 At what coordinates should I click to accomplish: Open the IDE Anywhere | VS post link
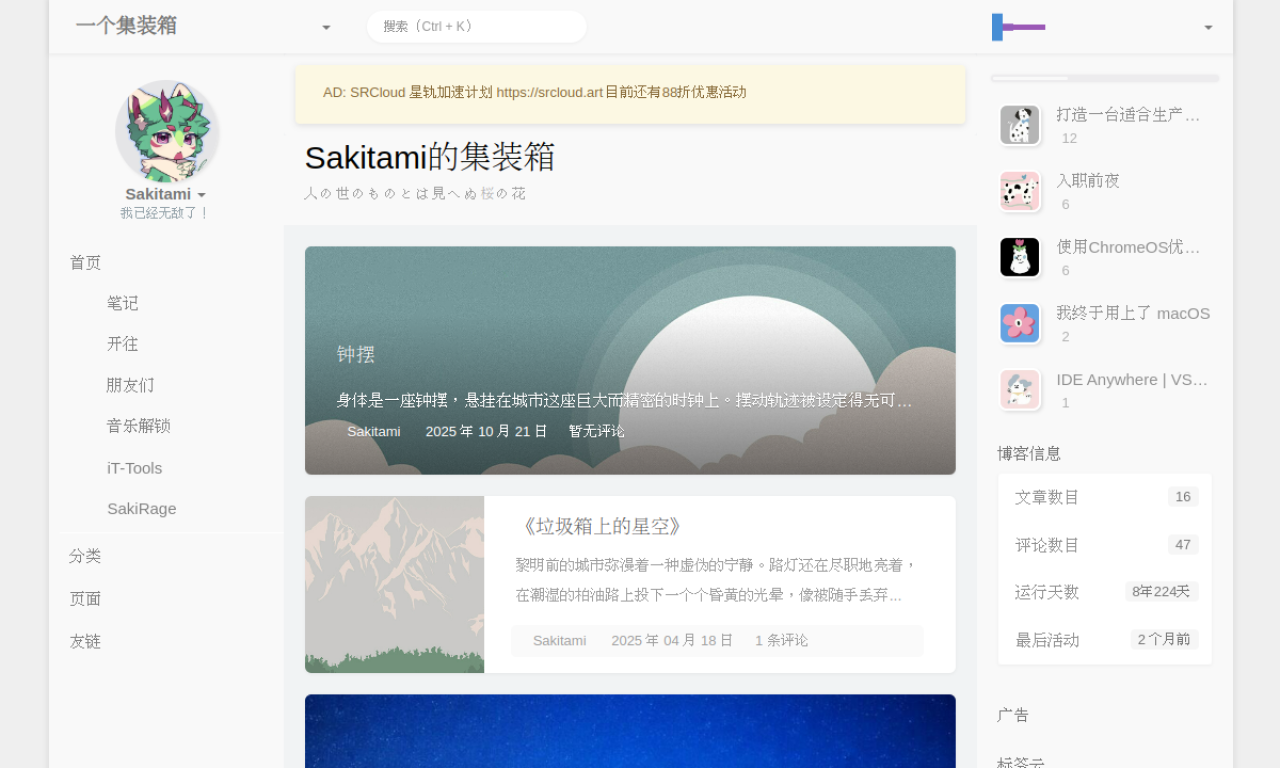pos(1132,379)
